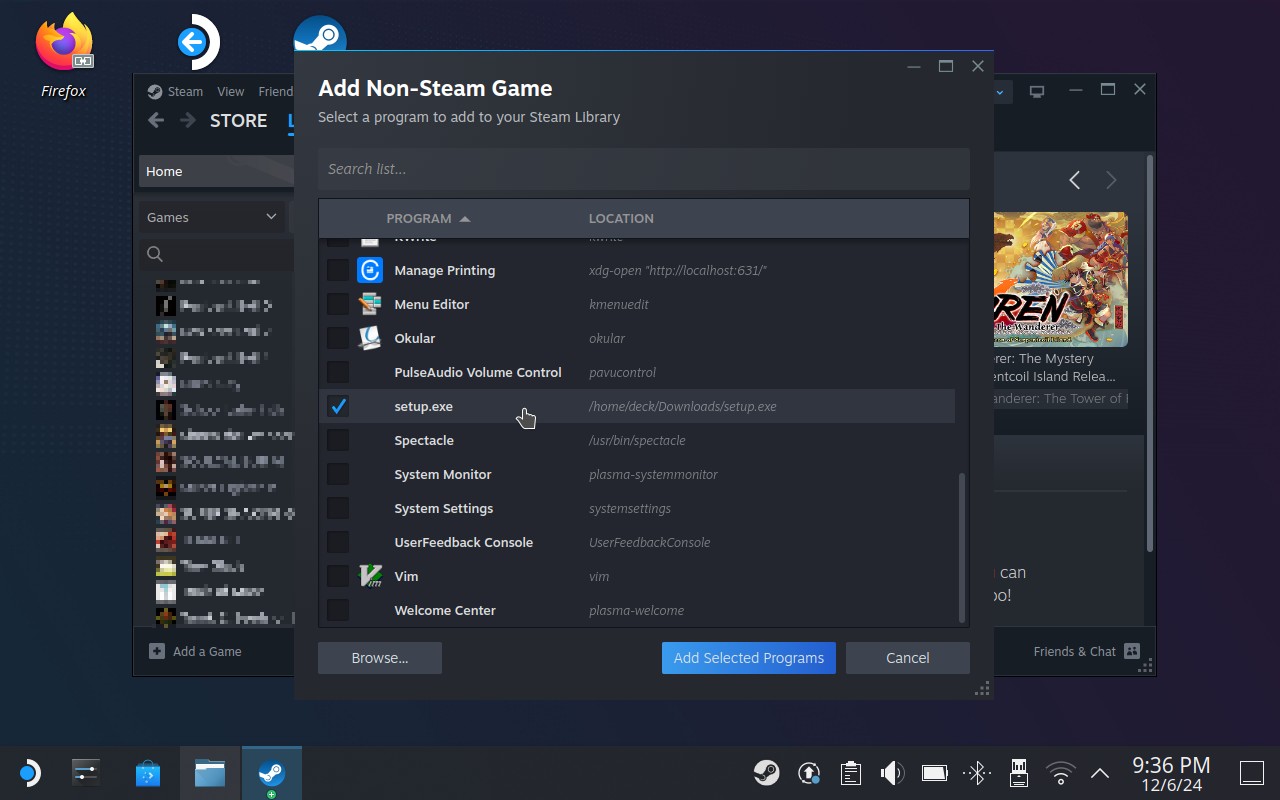Screen dimensions: 1280x800
Task: Sort list by the PROGRAM column arrow
Action: coord(465,218)
